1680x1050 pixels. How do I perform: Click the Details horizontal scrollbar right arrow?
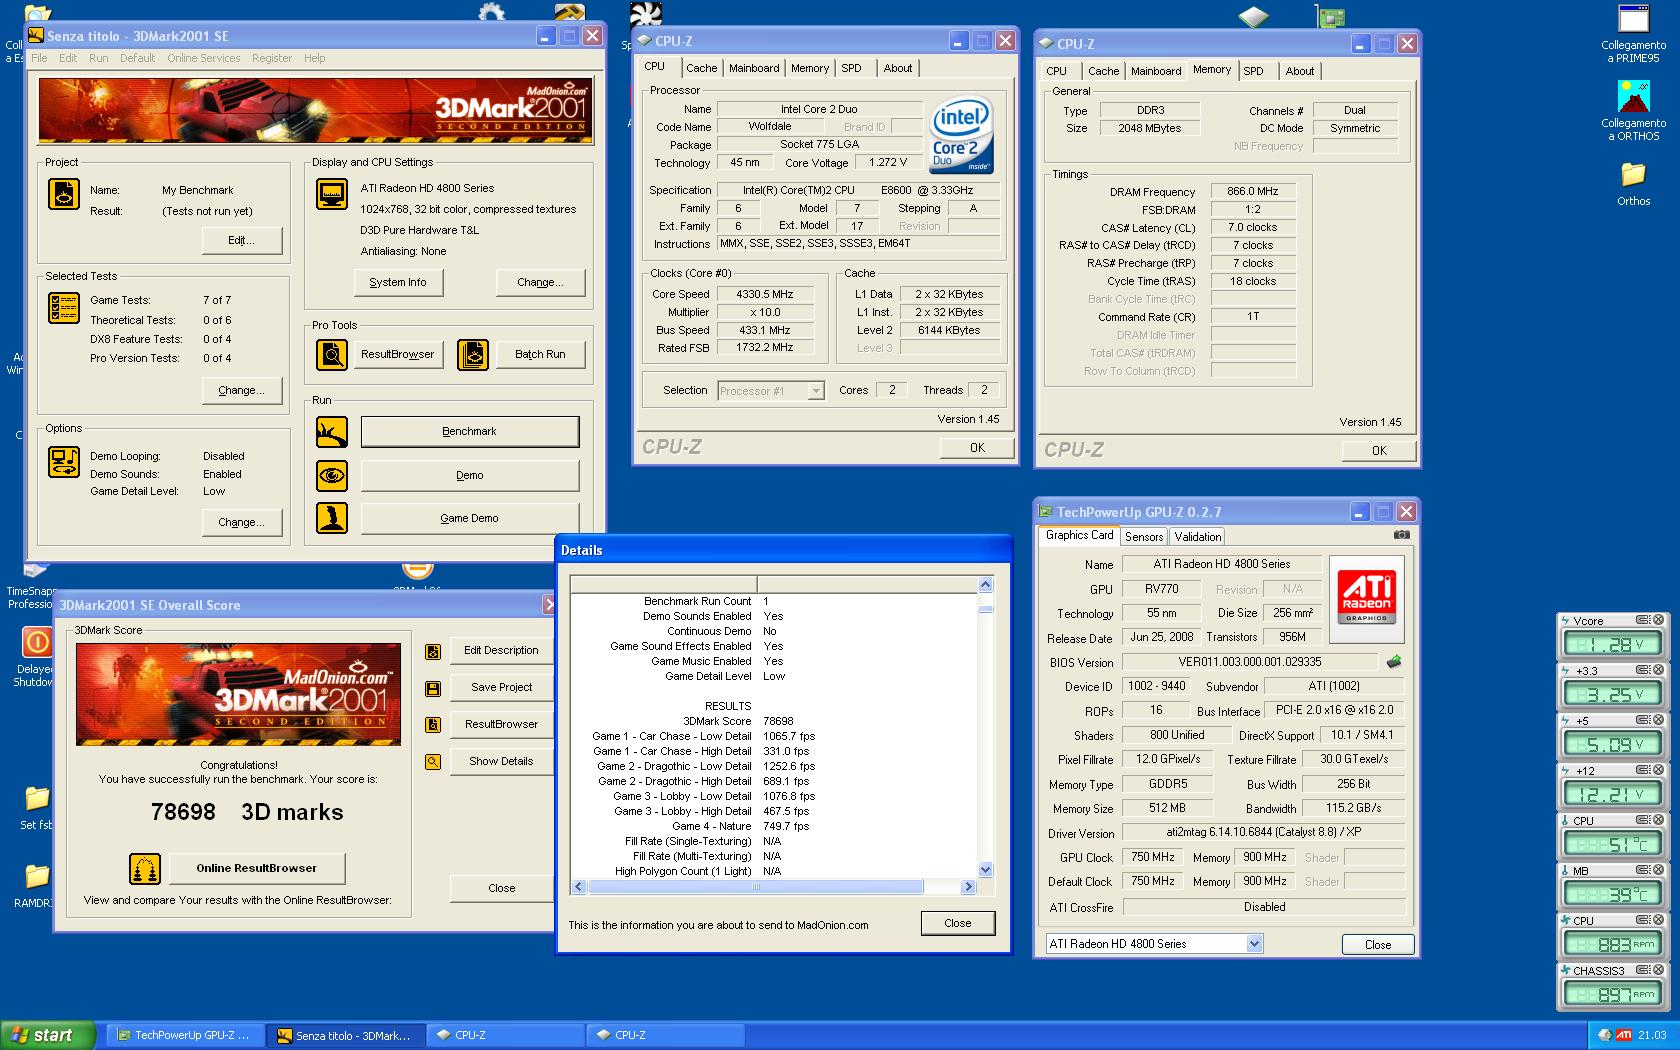[x=967, y=887]
